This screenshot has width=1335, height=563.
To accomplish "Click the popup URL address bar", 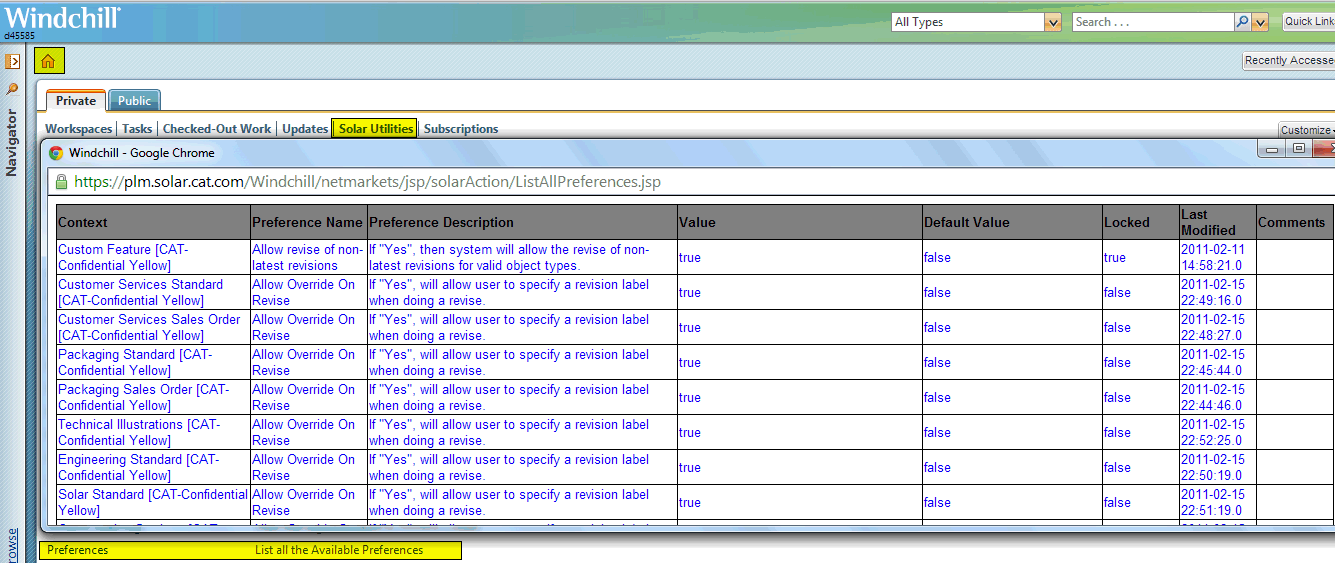I will point(690,182).
